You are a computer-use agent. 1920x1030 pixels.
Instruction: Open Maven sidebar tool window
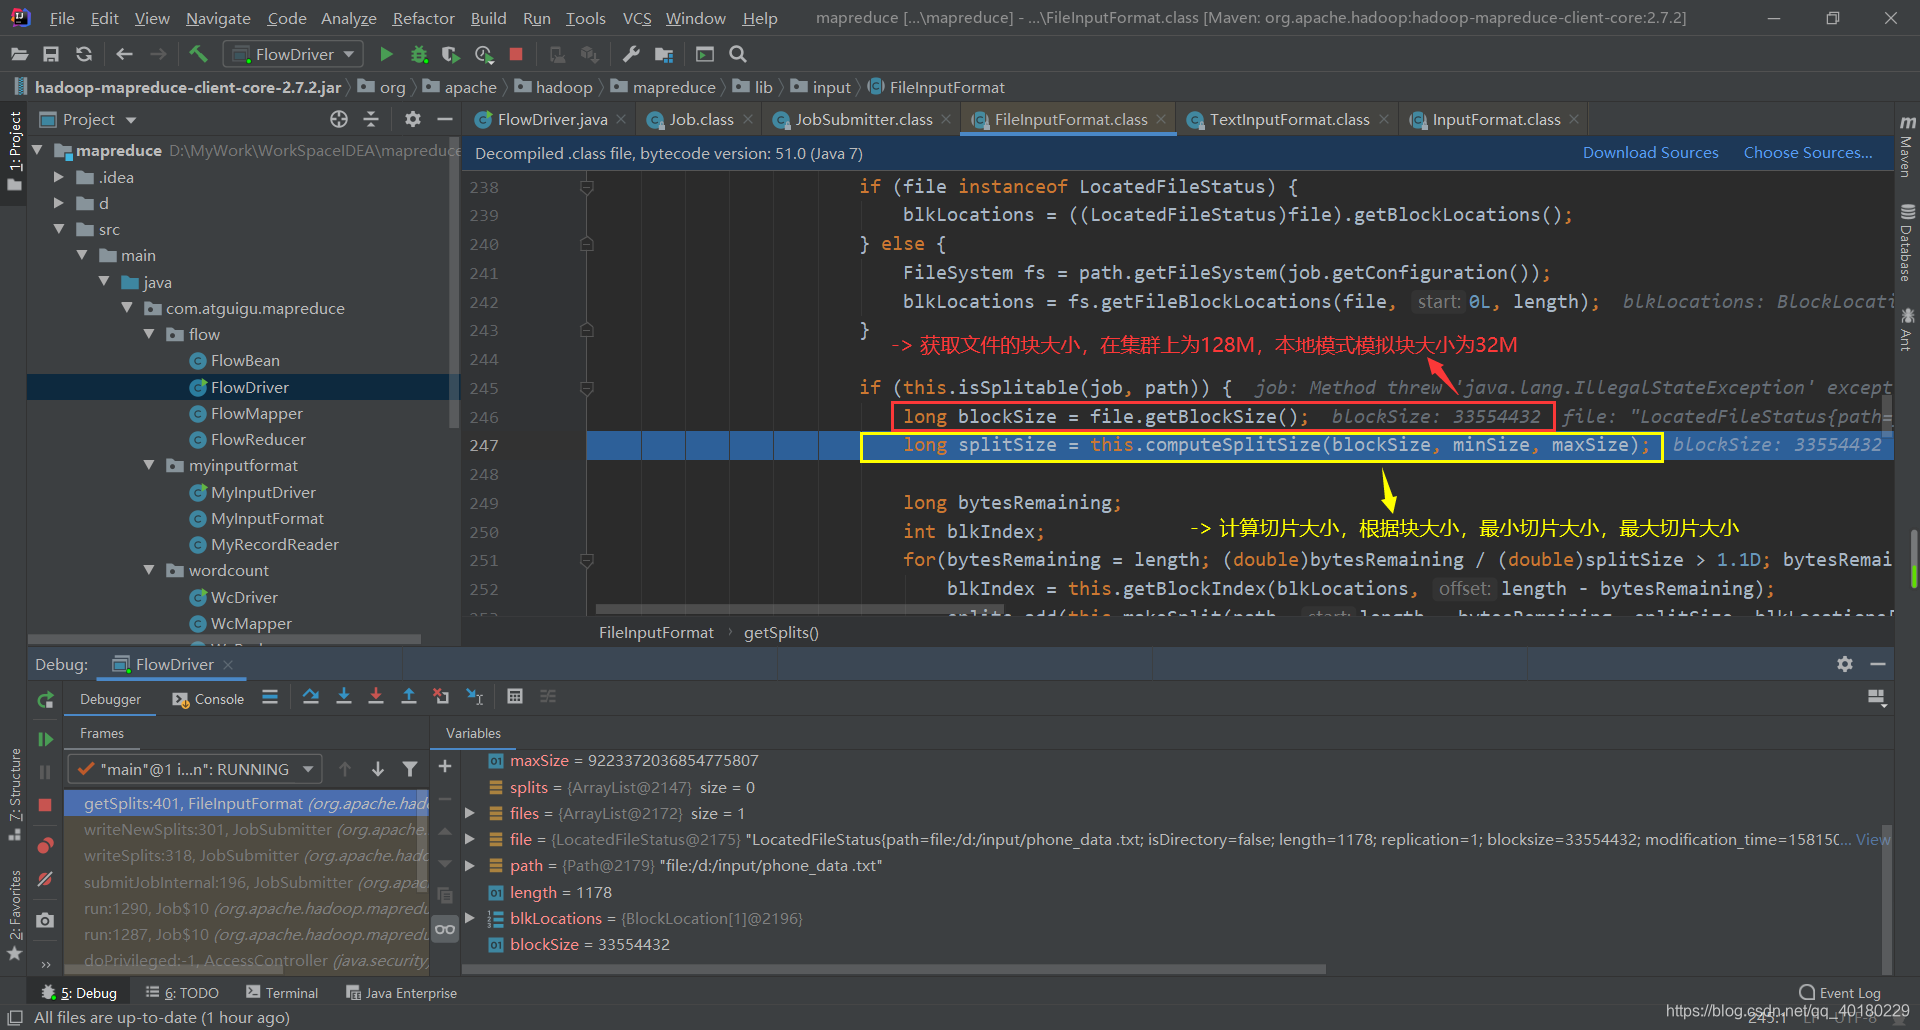click(1907, 147)
